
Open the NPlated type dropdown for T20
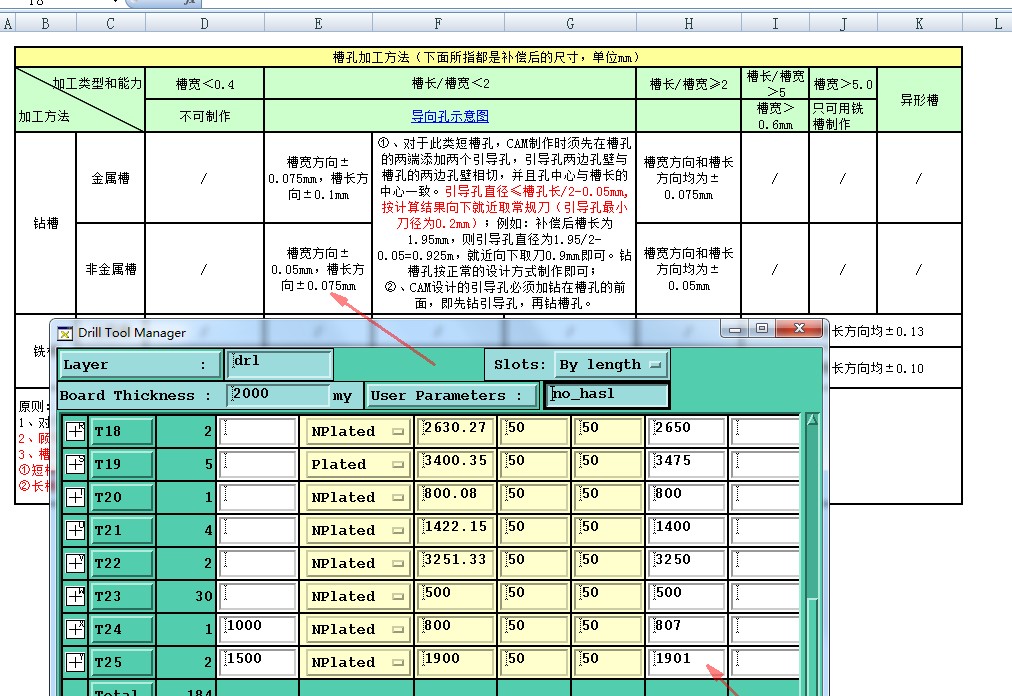[356, 497]
